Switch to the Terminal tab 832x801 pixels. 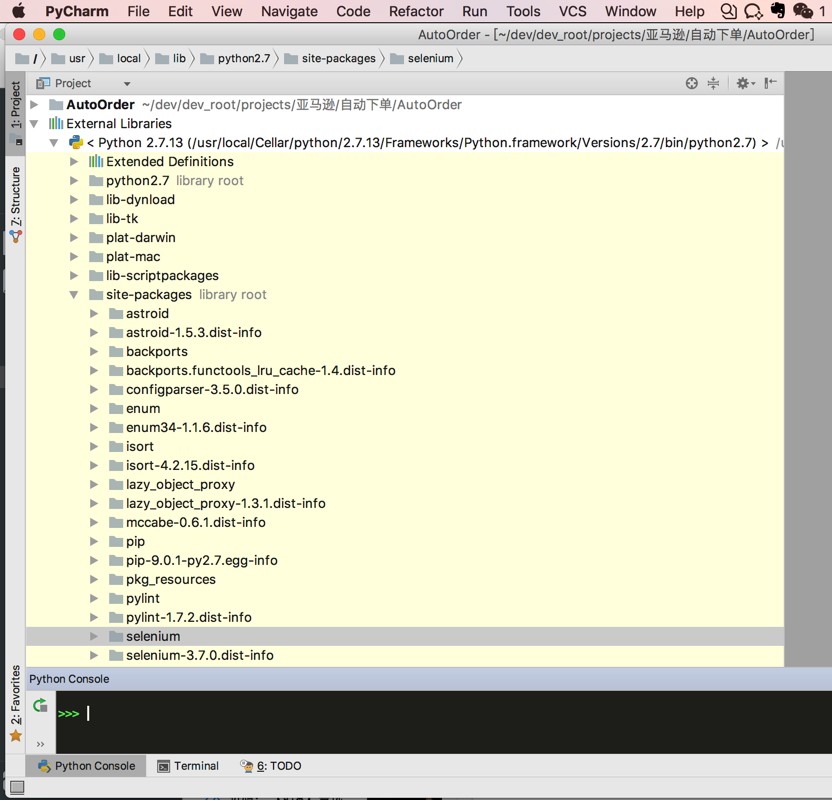[x=188, y=766]
